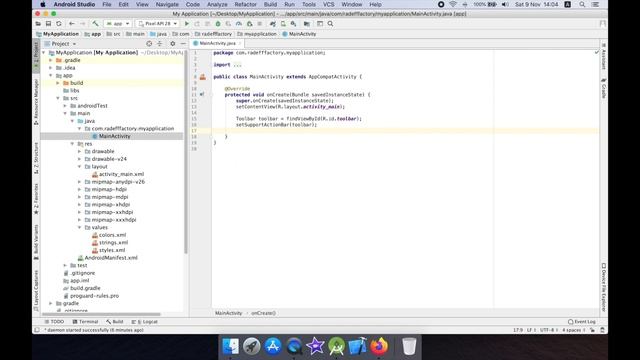
Task: Click the 4 spaces indent setting
Action: [x=573, y=330]
